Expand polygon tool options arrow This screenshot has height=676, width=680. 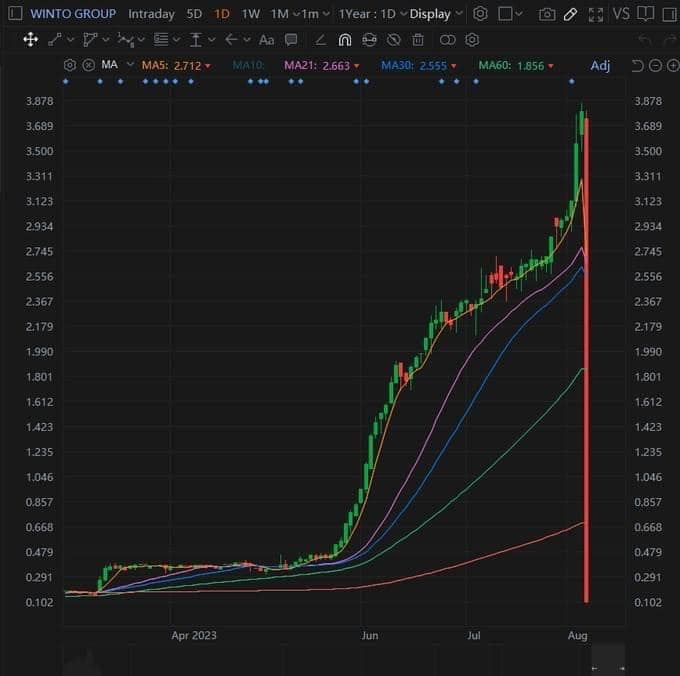(106, 40)
